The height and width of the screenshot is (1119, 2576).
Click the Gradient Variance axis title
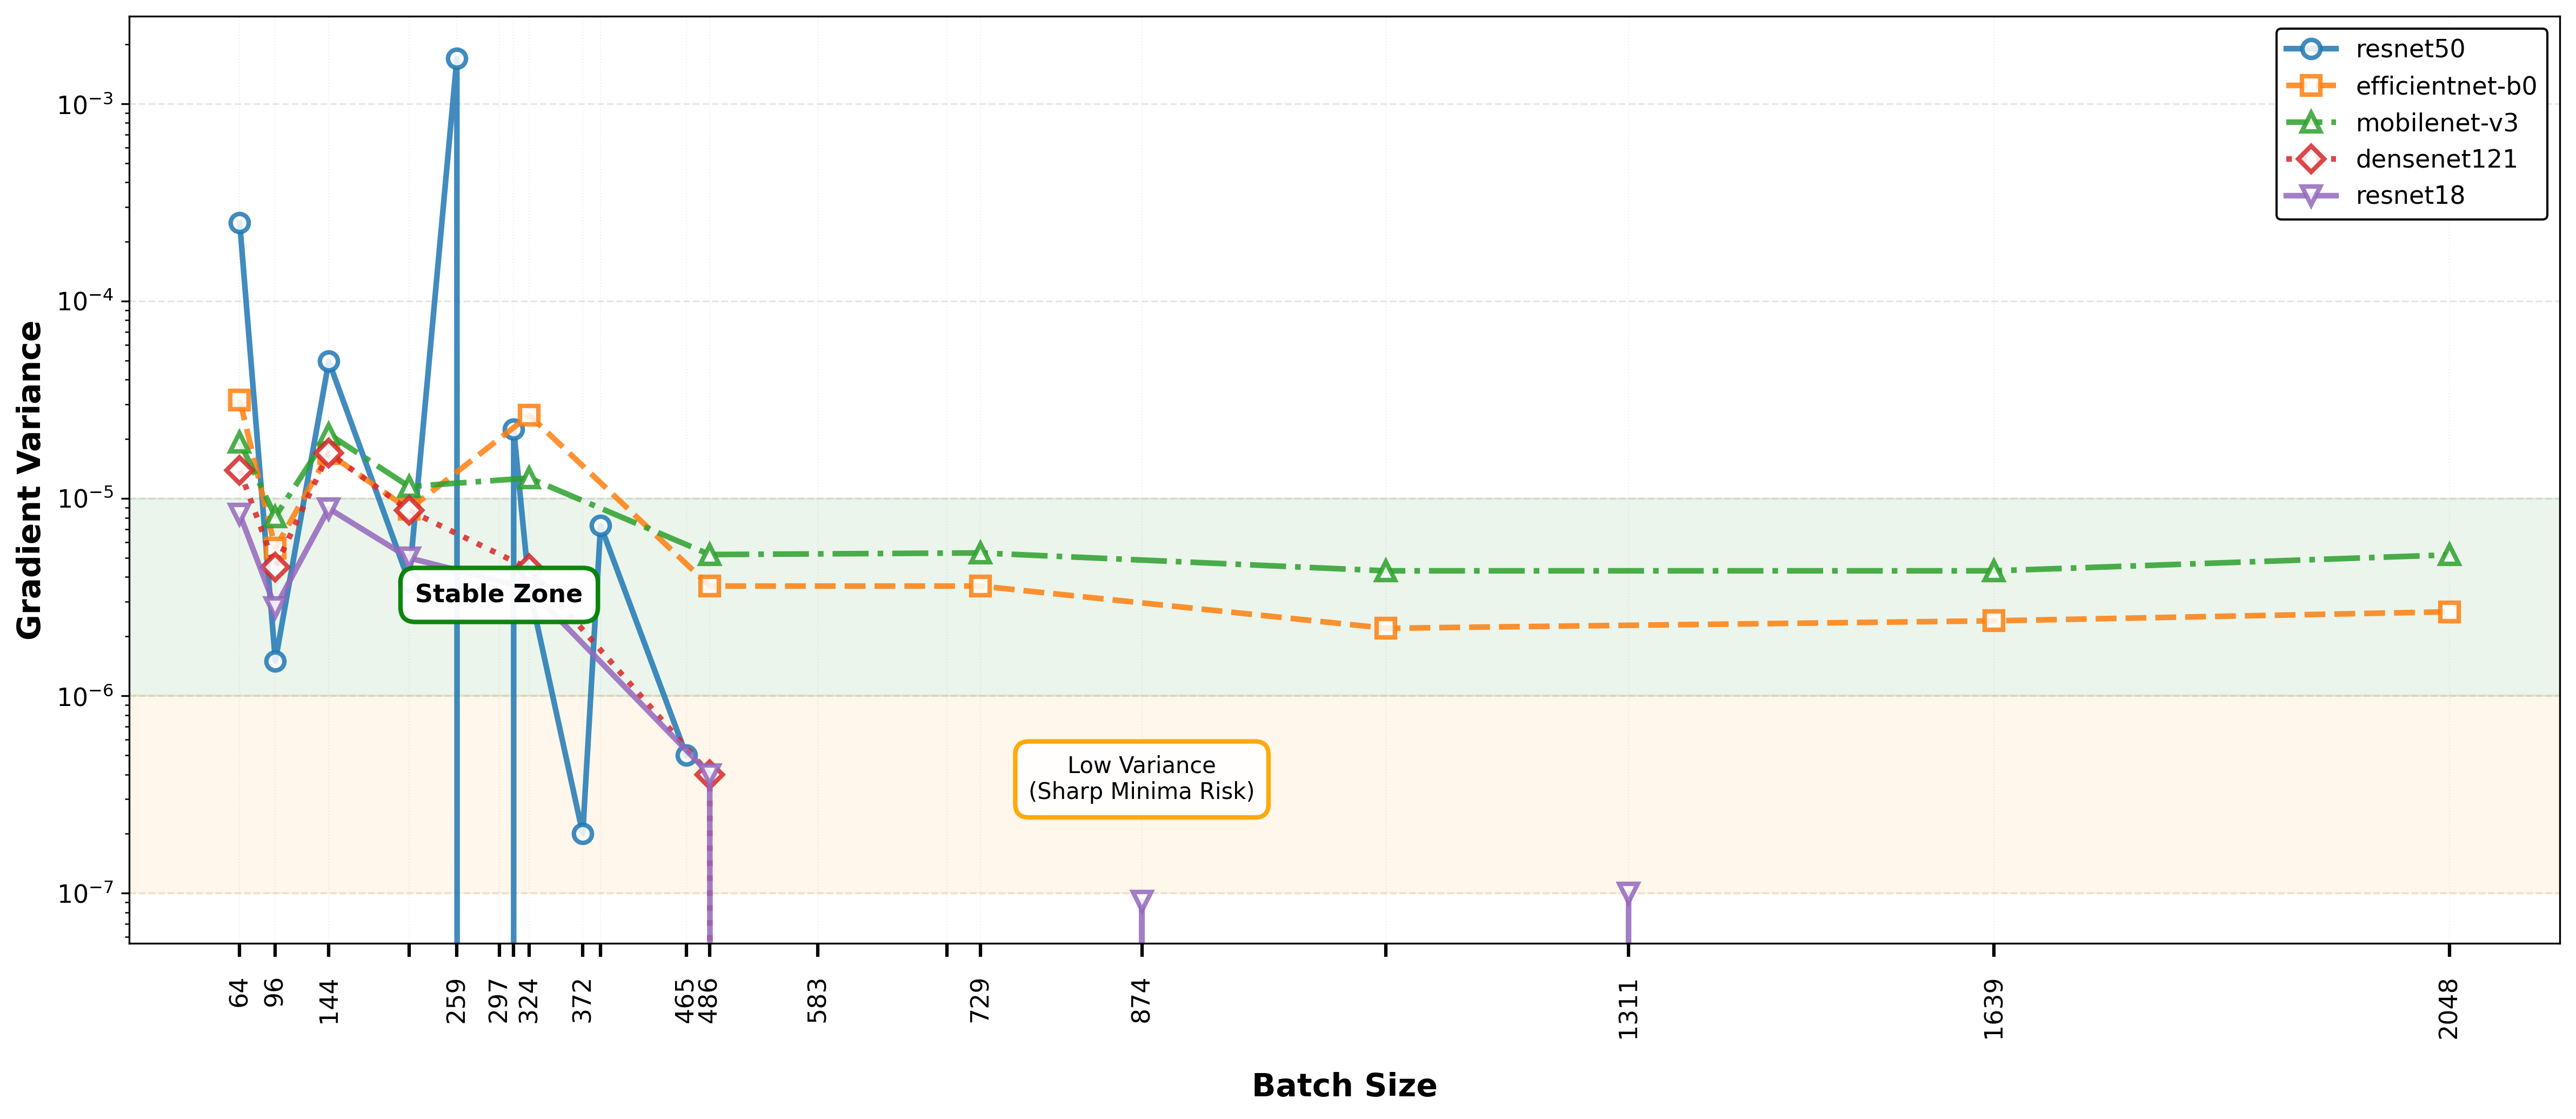tap(30, 480)
